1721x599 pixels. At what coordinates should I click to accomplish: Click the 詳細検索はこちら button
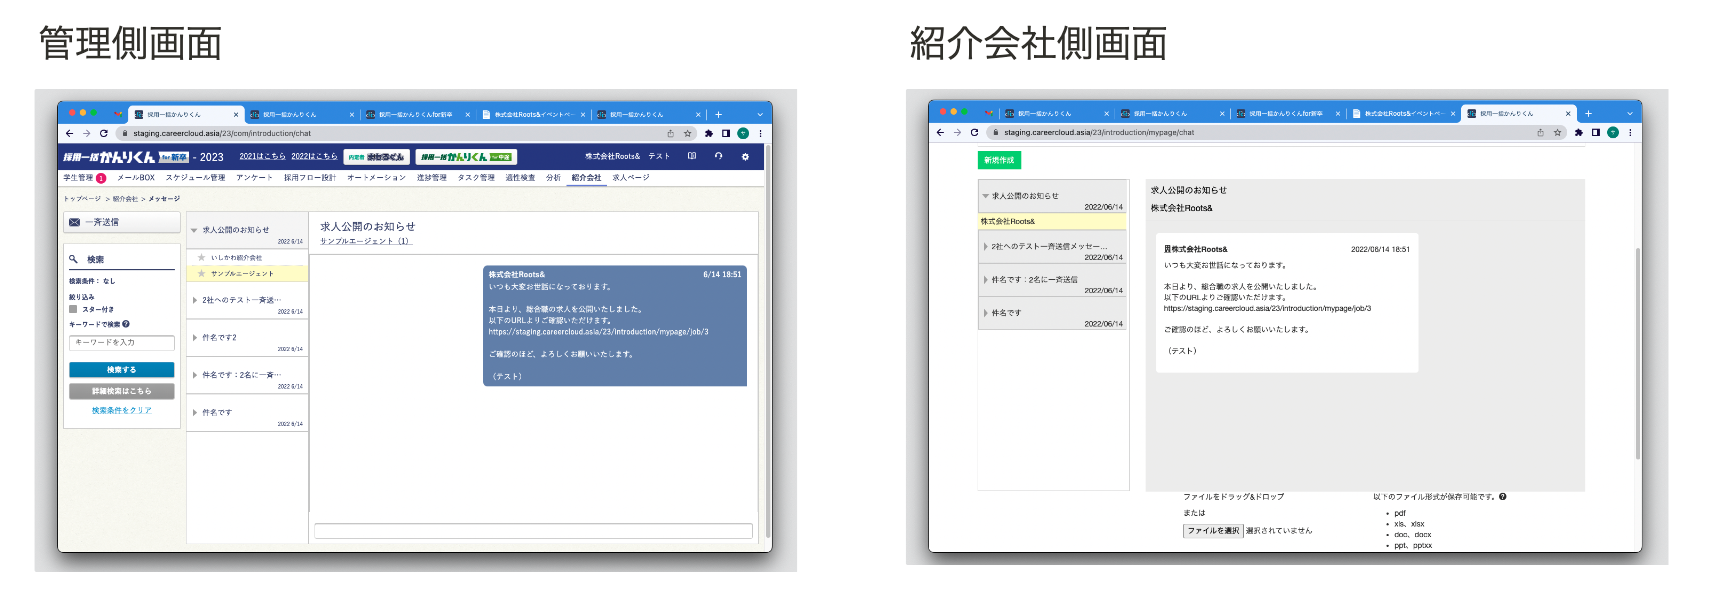(122, 391)
